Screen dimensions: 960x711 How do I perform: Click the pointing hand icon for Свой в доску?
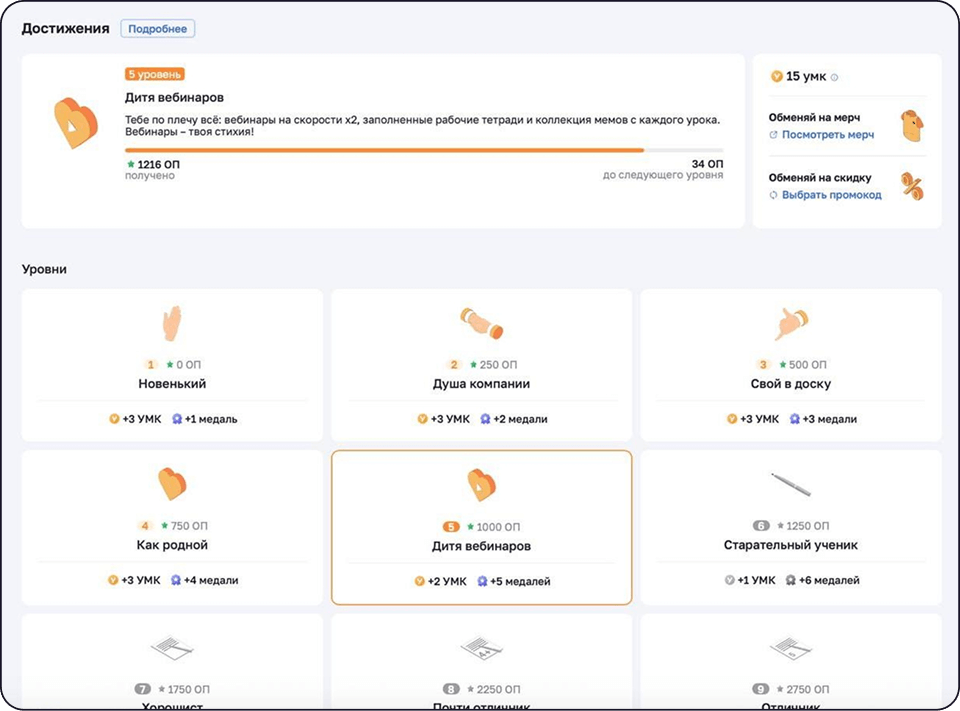tap(791, 324)
